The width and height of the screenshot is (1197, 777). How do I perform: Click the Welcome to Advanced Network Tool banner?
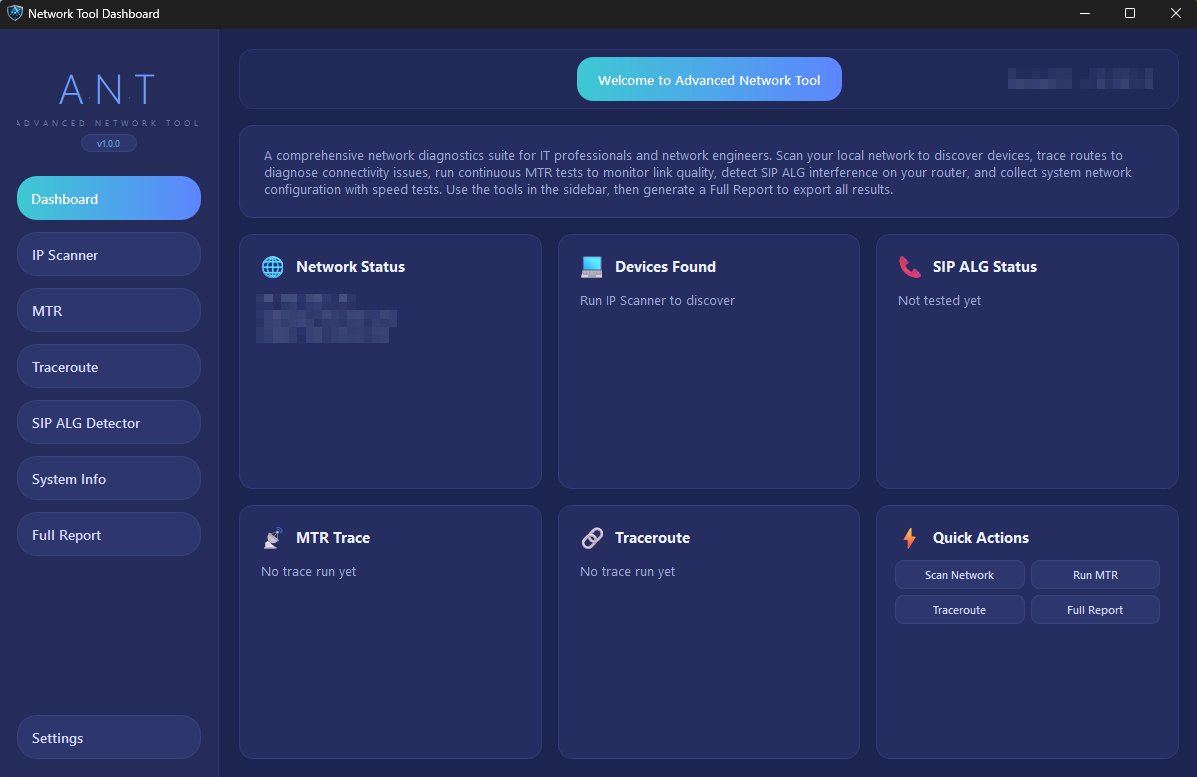[709, 79]
